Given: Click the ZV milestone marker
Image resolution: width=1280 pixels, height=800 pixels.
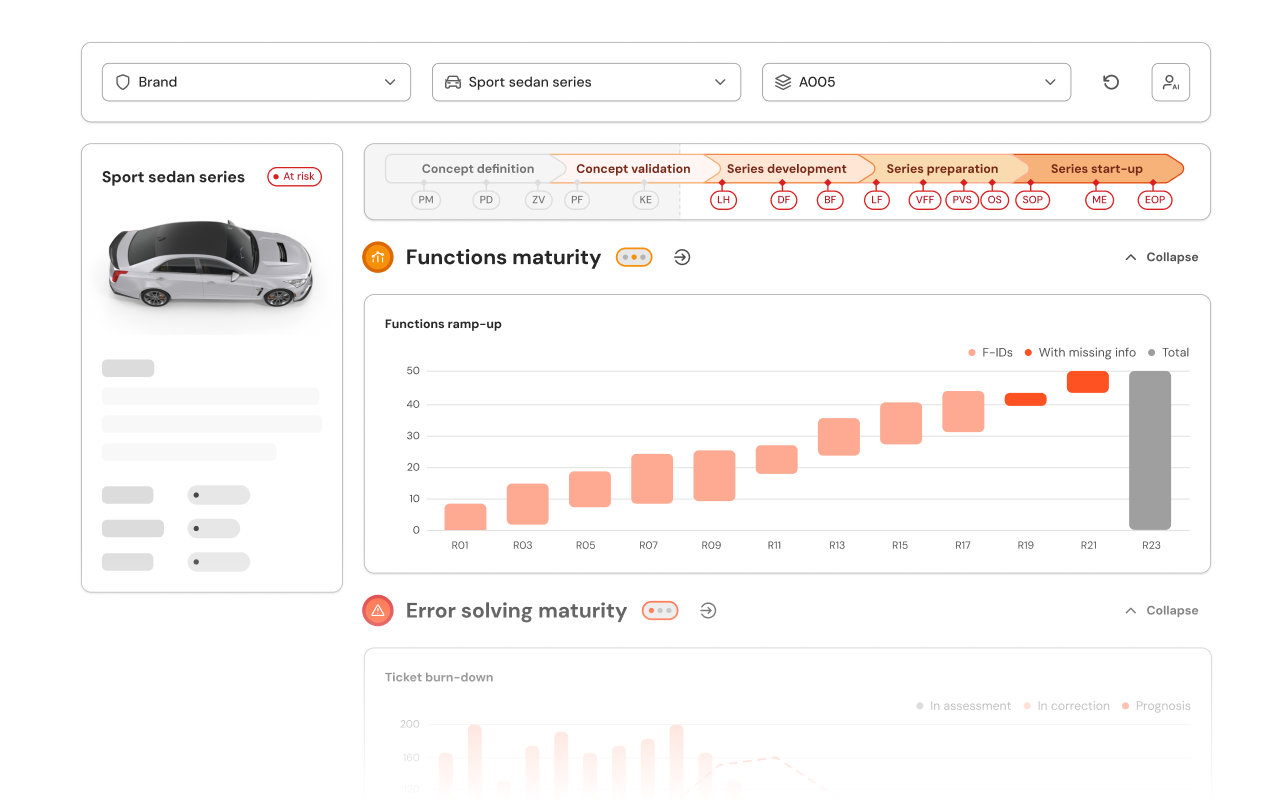Looking at the screenshot, I should click(x=539, y=200).
